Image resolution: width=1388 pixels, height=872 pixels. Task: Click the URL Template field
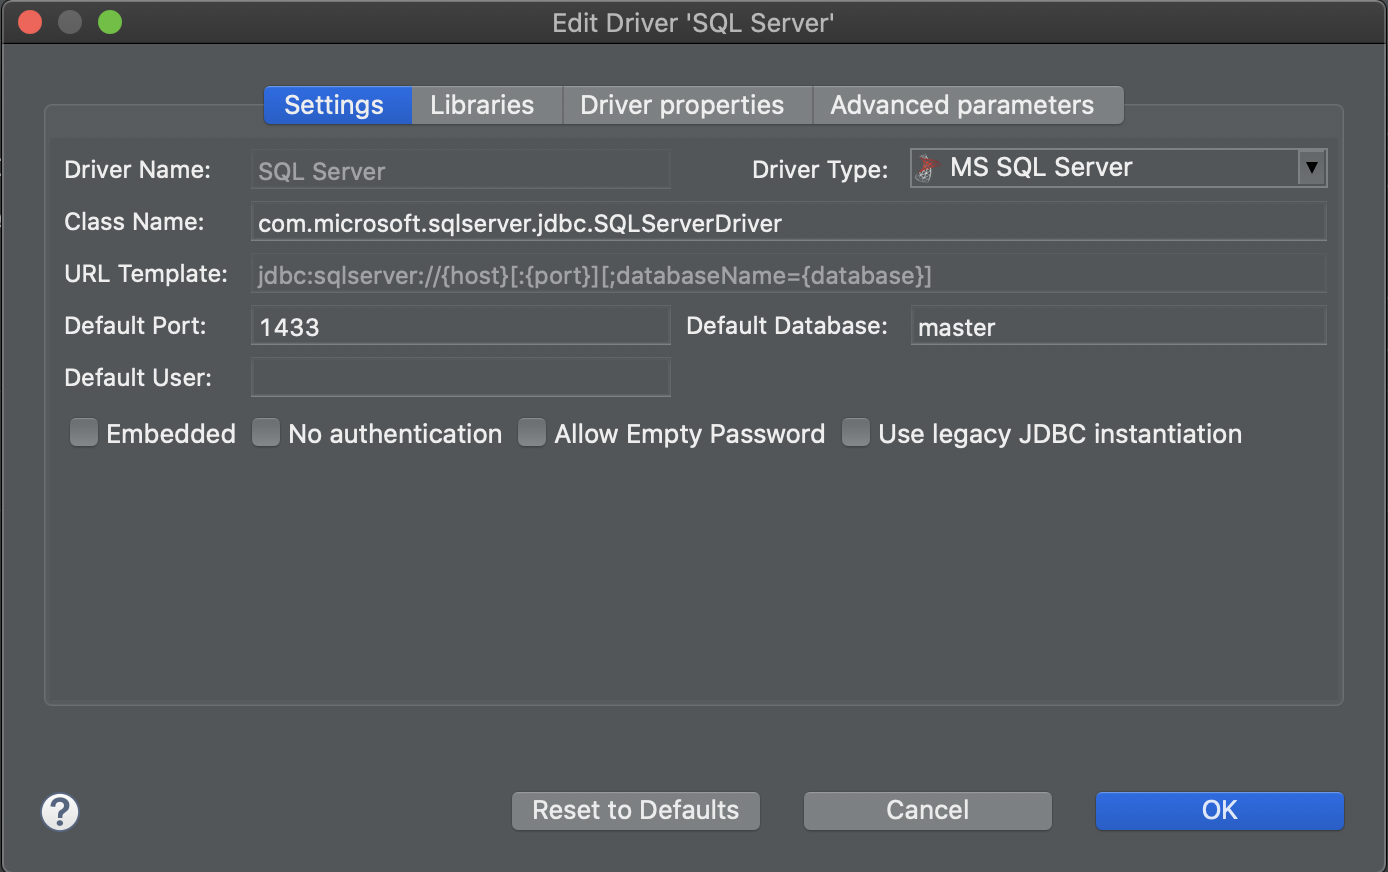pyautogui.click(x=788, y=275)
